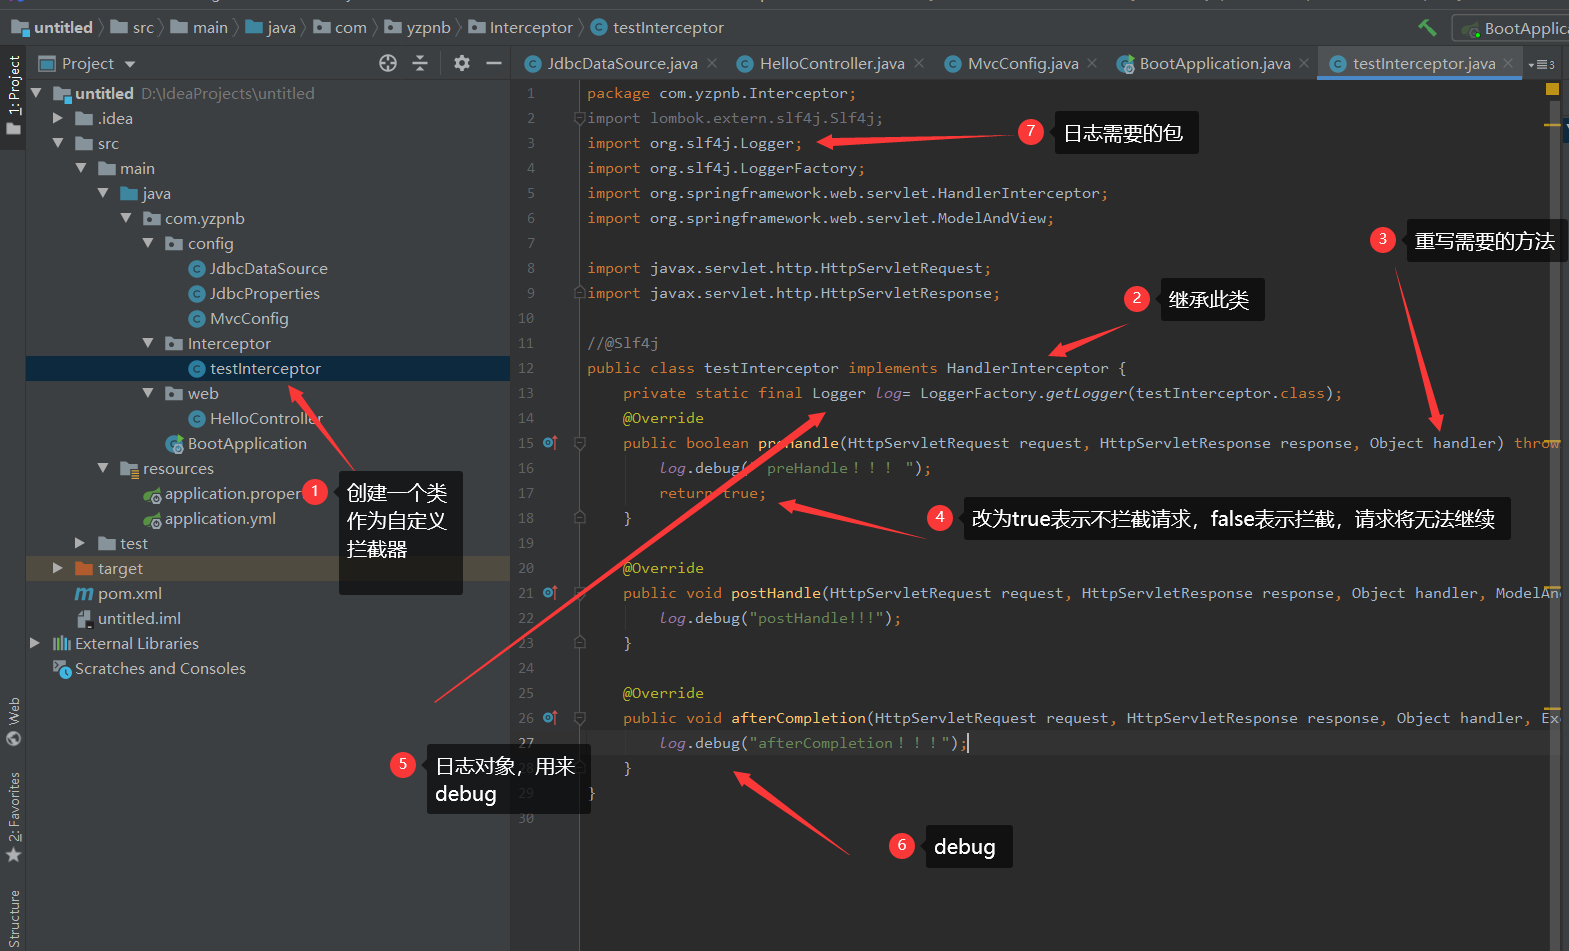The width and height of the screenshot is (1569, 951).
Task: Select BootApplication Spring class icon in tree
Action: pos(174,443)
